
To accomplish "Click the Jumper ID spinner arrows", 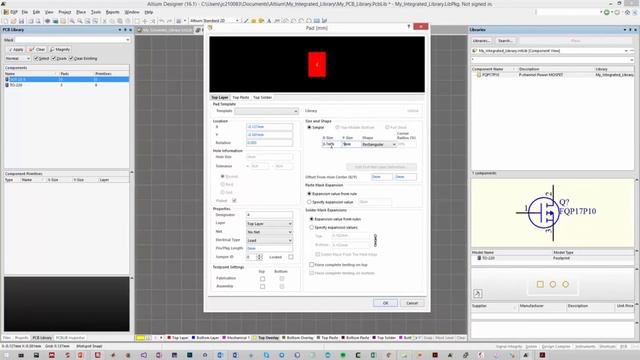I will coord(260,257).
